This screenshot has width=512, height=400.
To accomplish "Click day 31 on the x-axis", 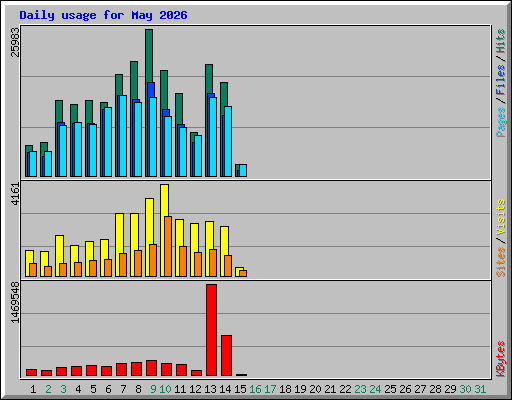I will pos(480,389).
